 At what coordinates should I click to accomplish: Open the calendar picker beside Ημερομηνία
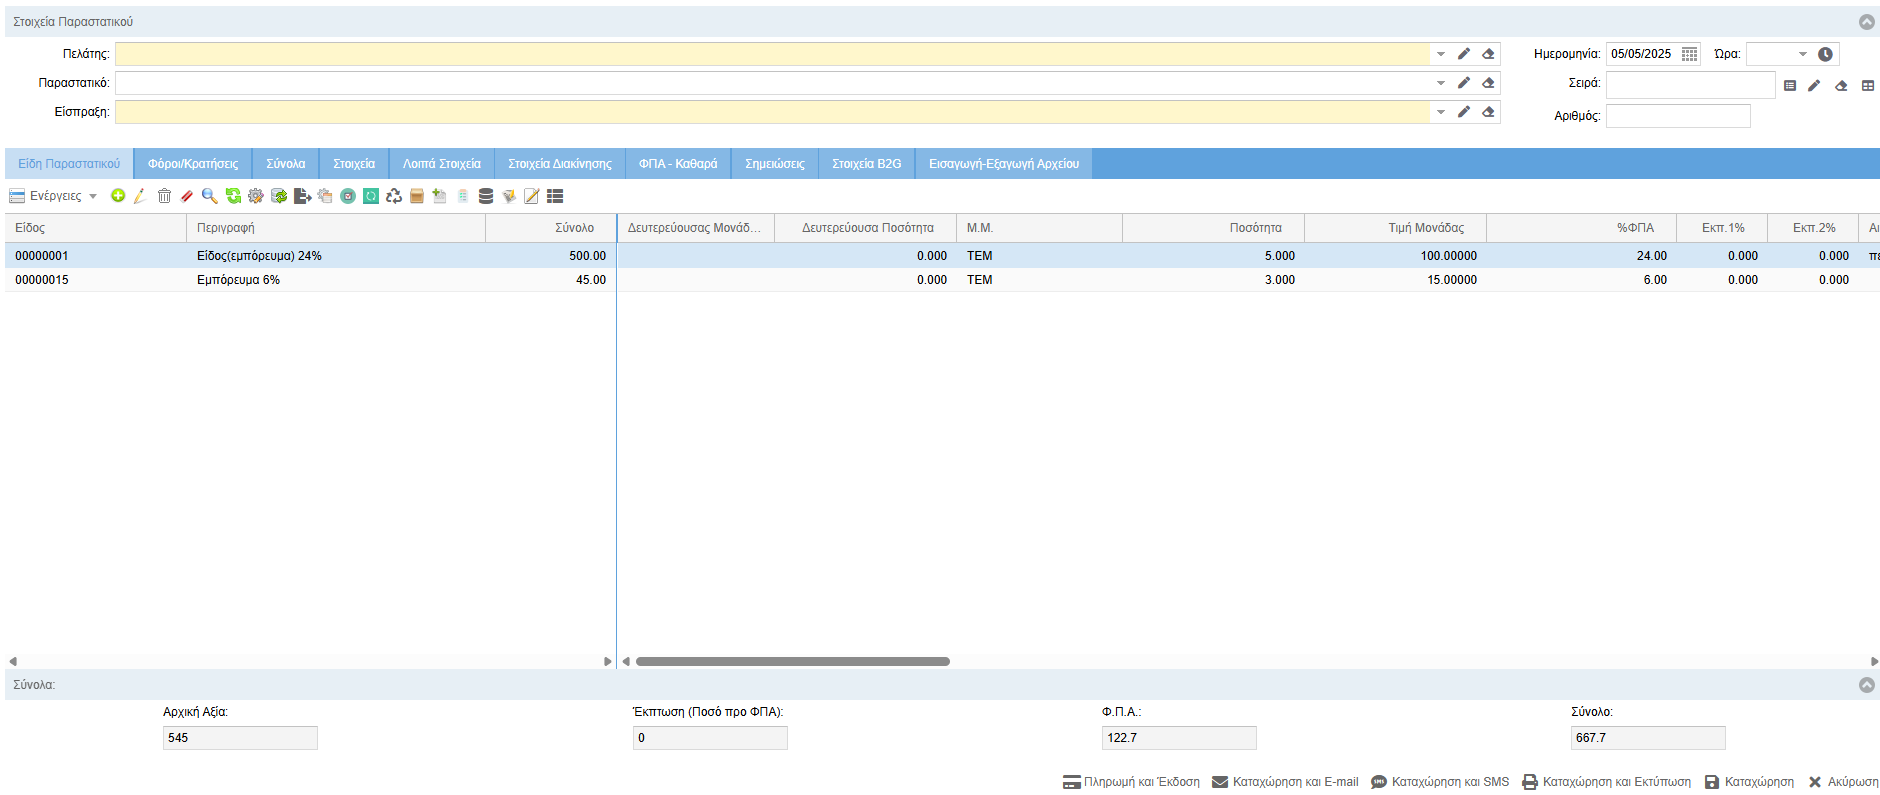1689,54
